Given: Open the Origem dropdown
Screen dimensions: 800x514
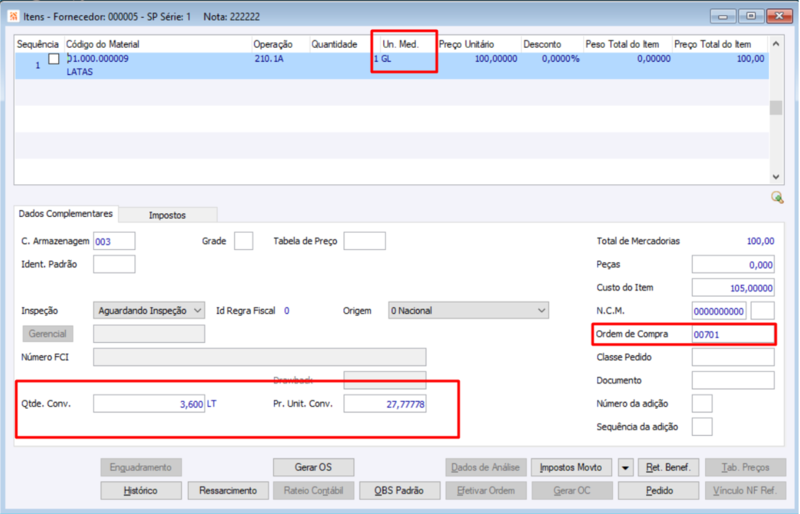Looking at the screenshot, I should click(x=468, y=310).
